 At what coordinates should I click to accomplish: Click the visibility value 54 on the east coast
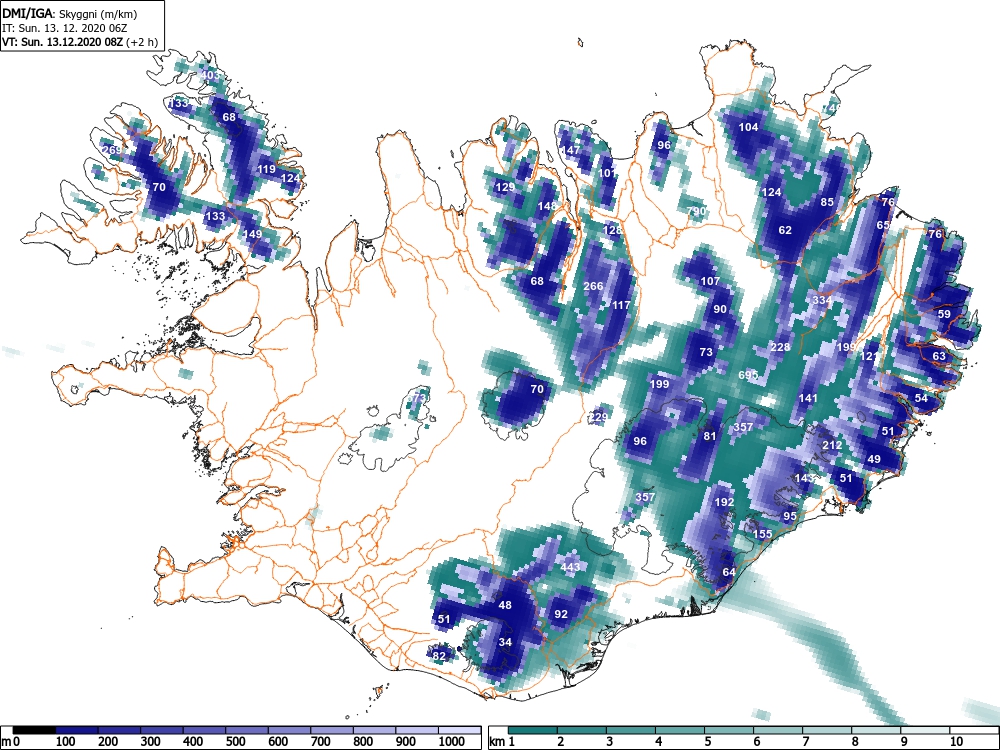tap(921, 398)
